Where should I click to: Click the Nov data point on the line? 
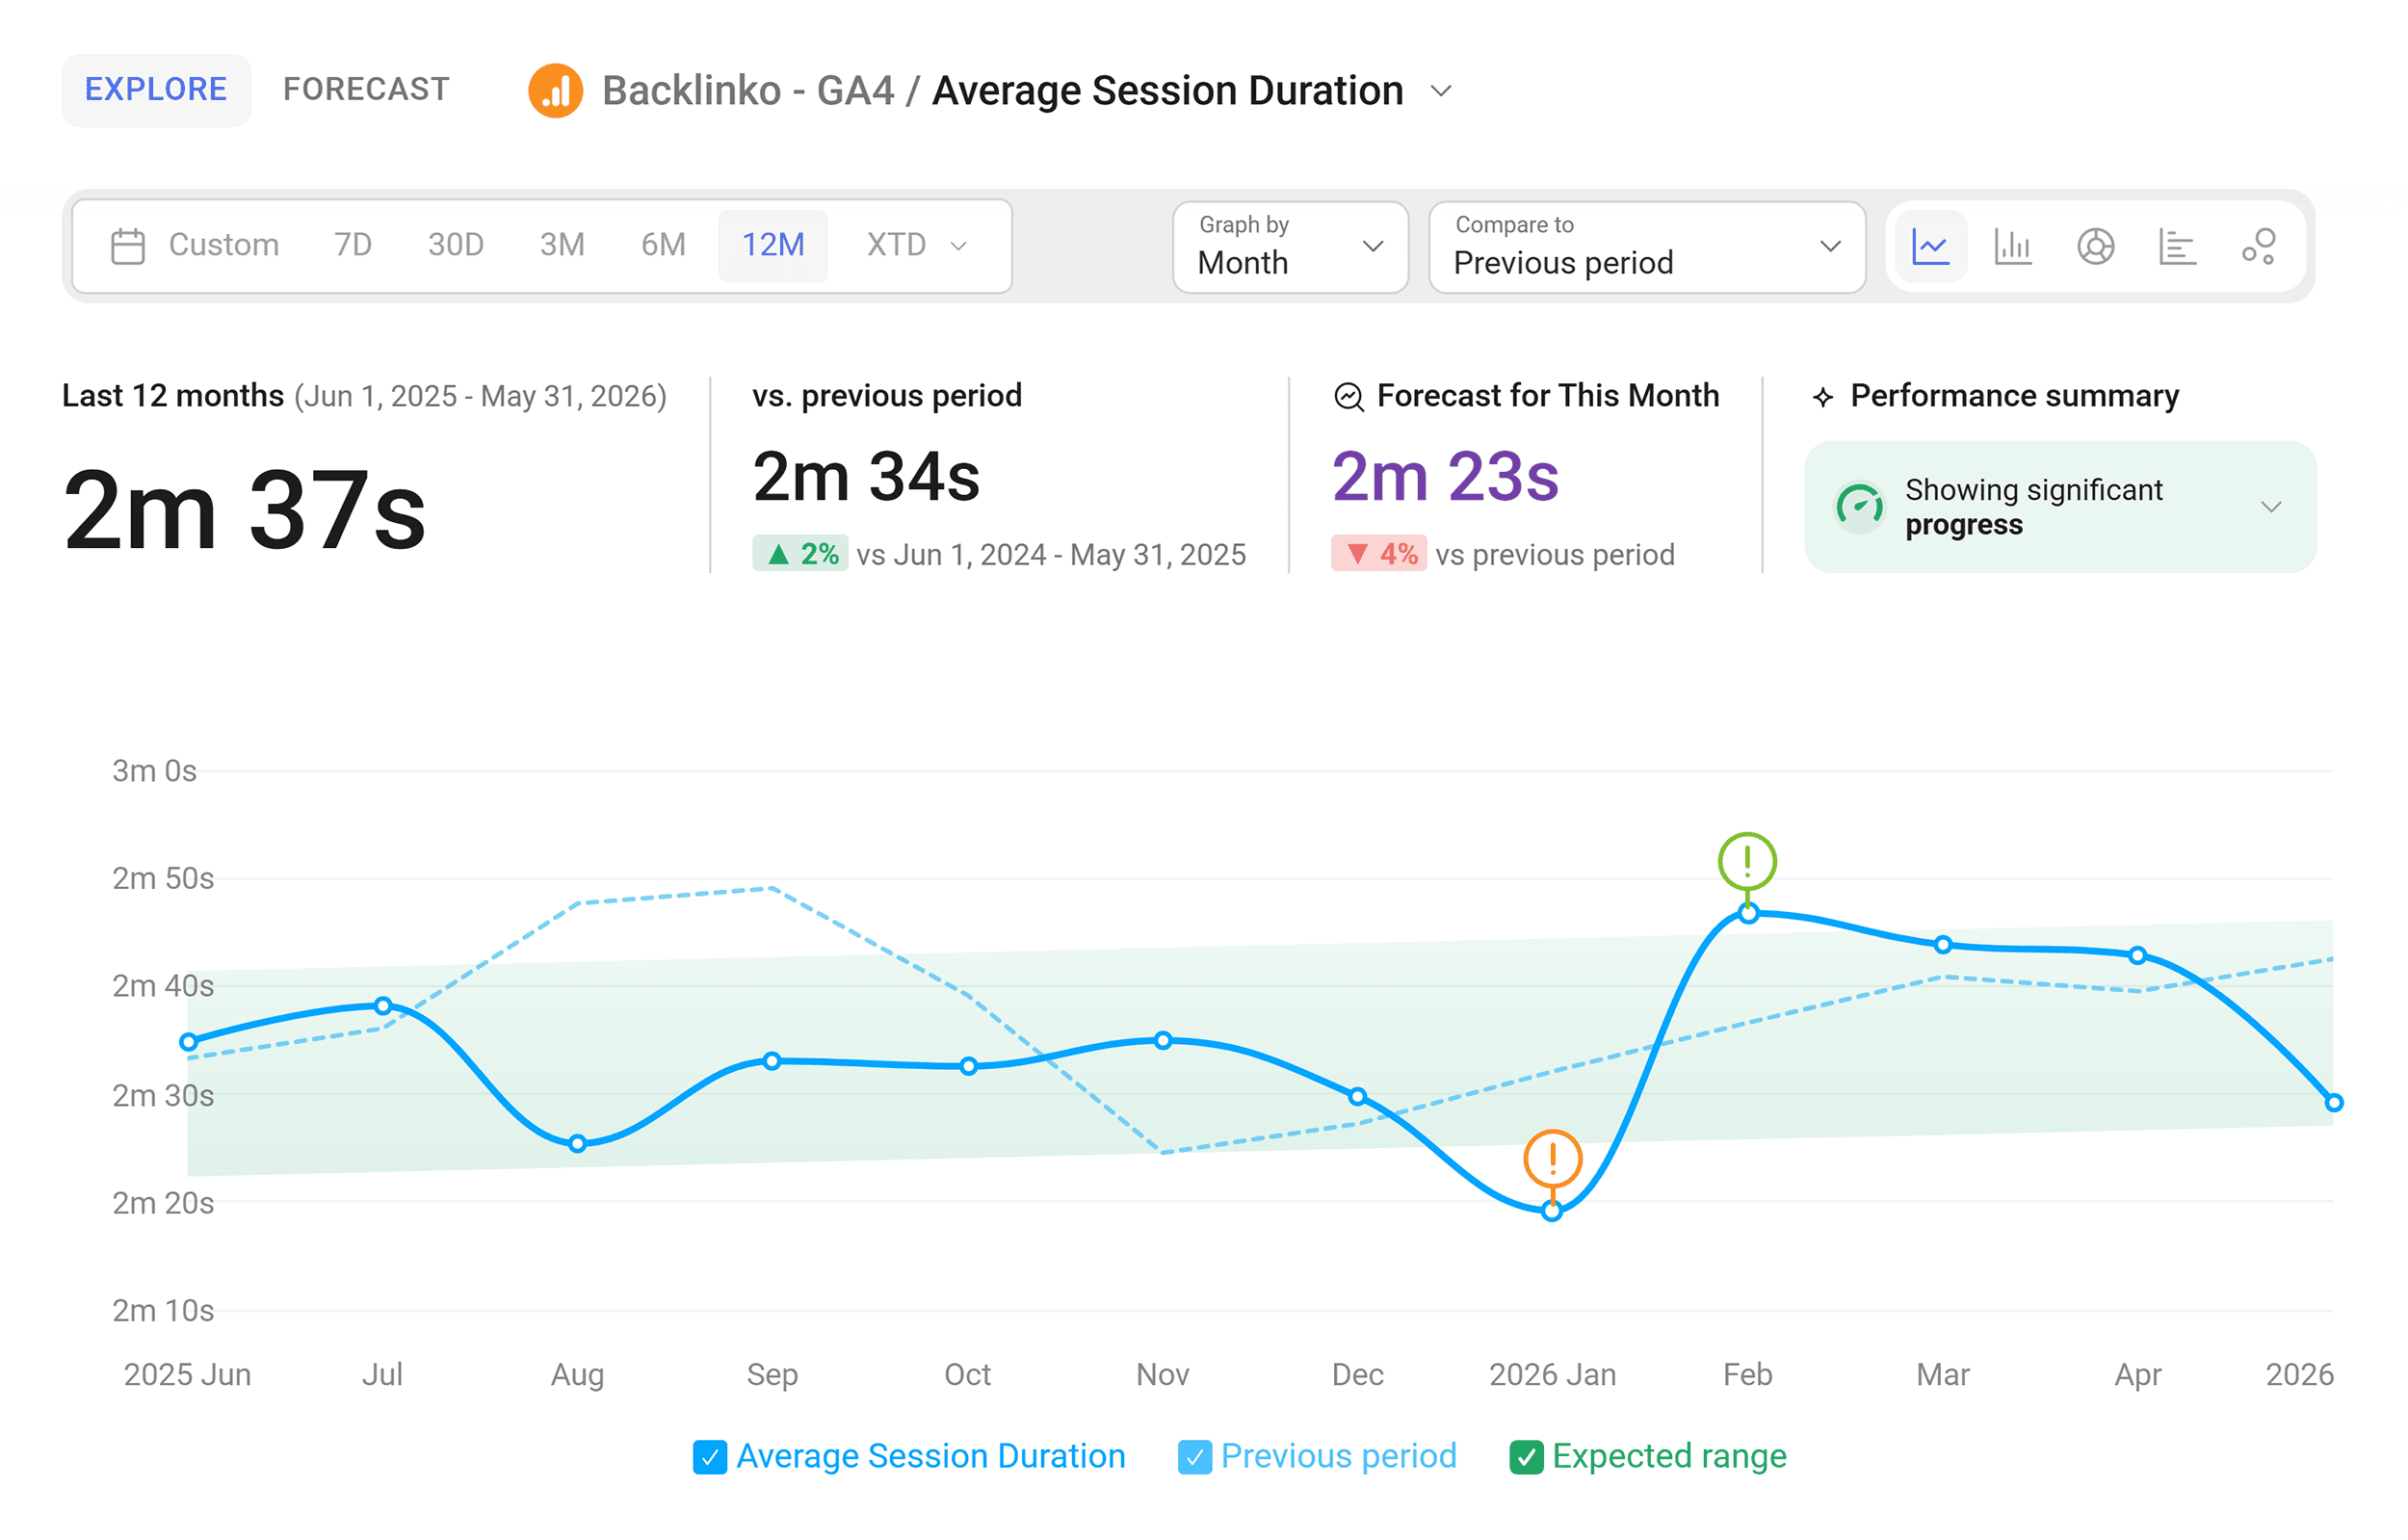point(1163,1041)
